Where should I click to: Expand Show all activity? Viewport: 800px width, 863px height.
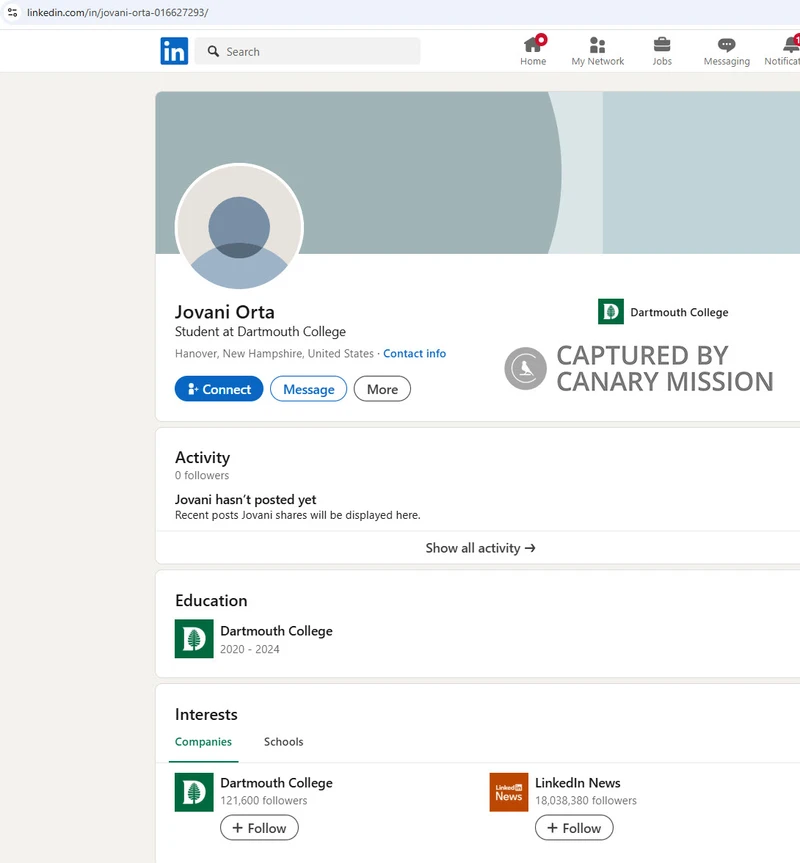tap(480, 548)
